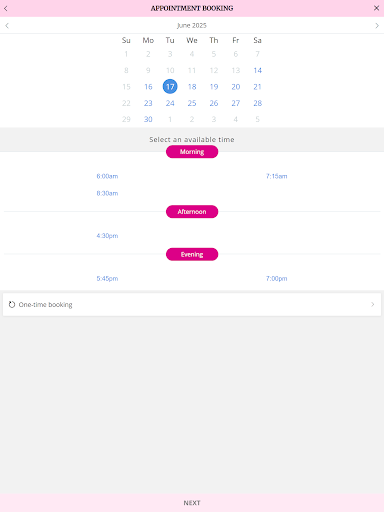The width and height of the screenshot is (384, 512).
Task: Click the recurring booking refresh icon
Action: click(x=12, y=304)
